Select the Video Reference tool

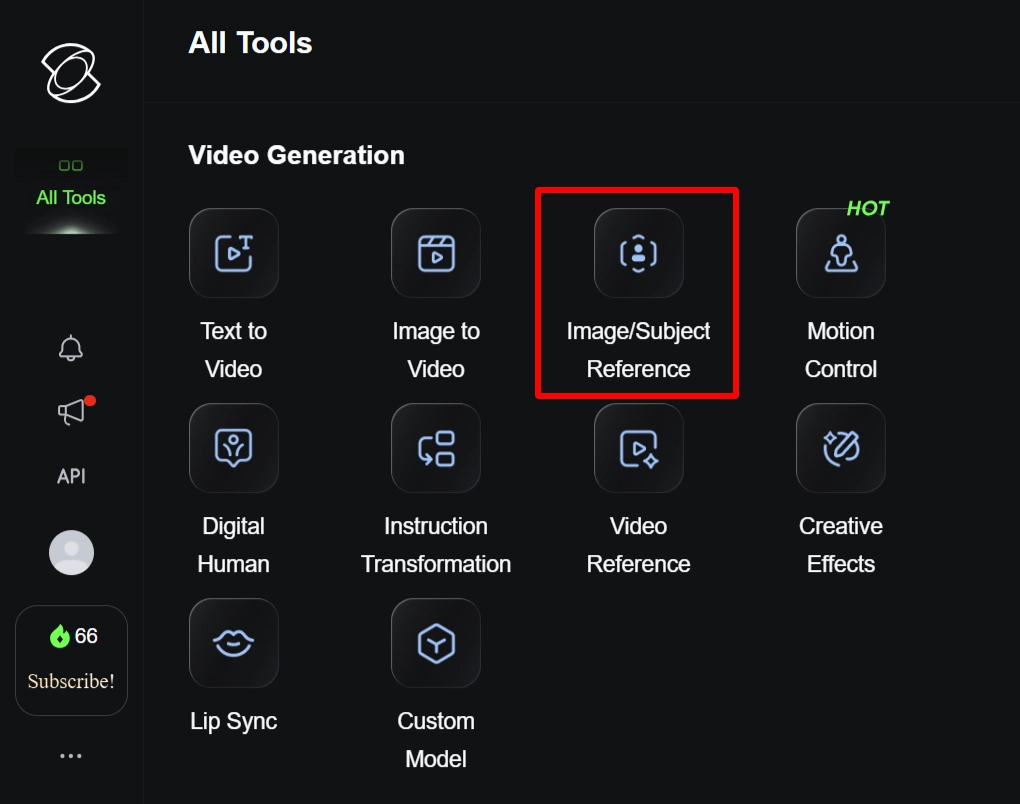coord(637,448)
